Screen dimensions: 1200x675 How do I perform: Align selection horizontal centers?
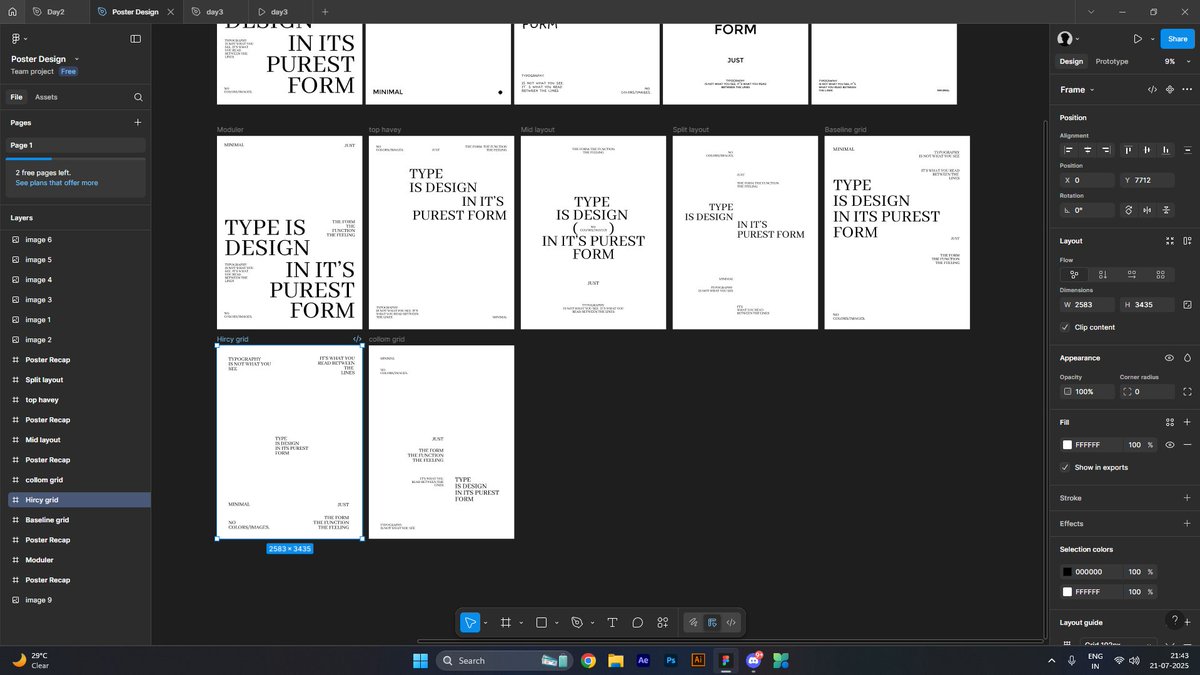pyautogui.click(x=1087, y=150)
